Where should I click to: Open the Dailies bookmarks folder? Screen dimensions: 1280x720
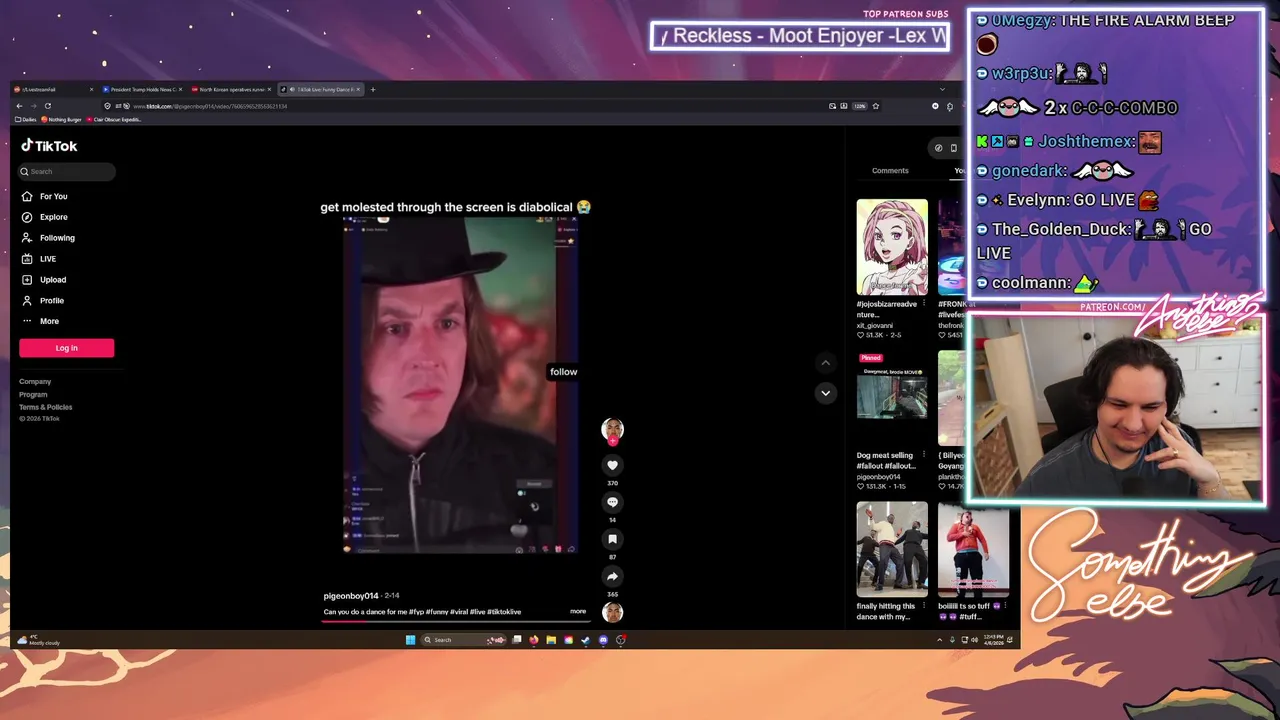27,119
